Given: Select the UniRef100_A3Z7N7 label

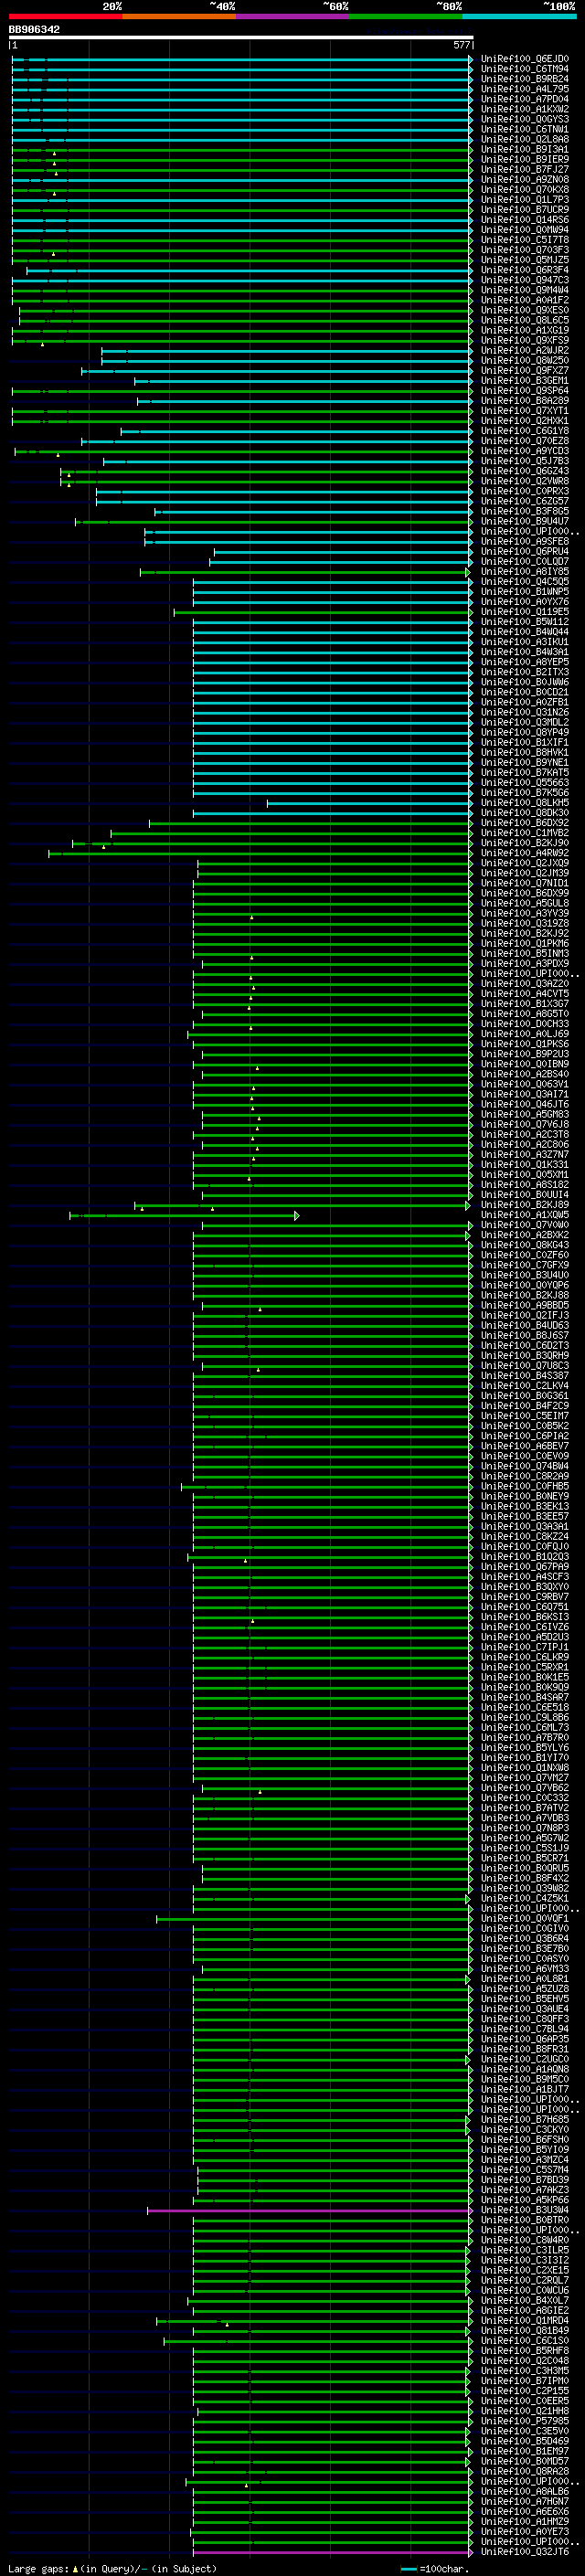Looking at the screenshot, I should point(525,1154).
